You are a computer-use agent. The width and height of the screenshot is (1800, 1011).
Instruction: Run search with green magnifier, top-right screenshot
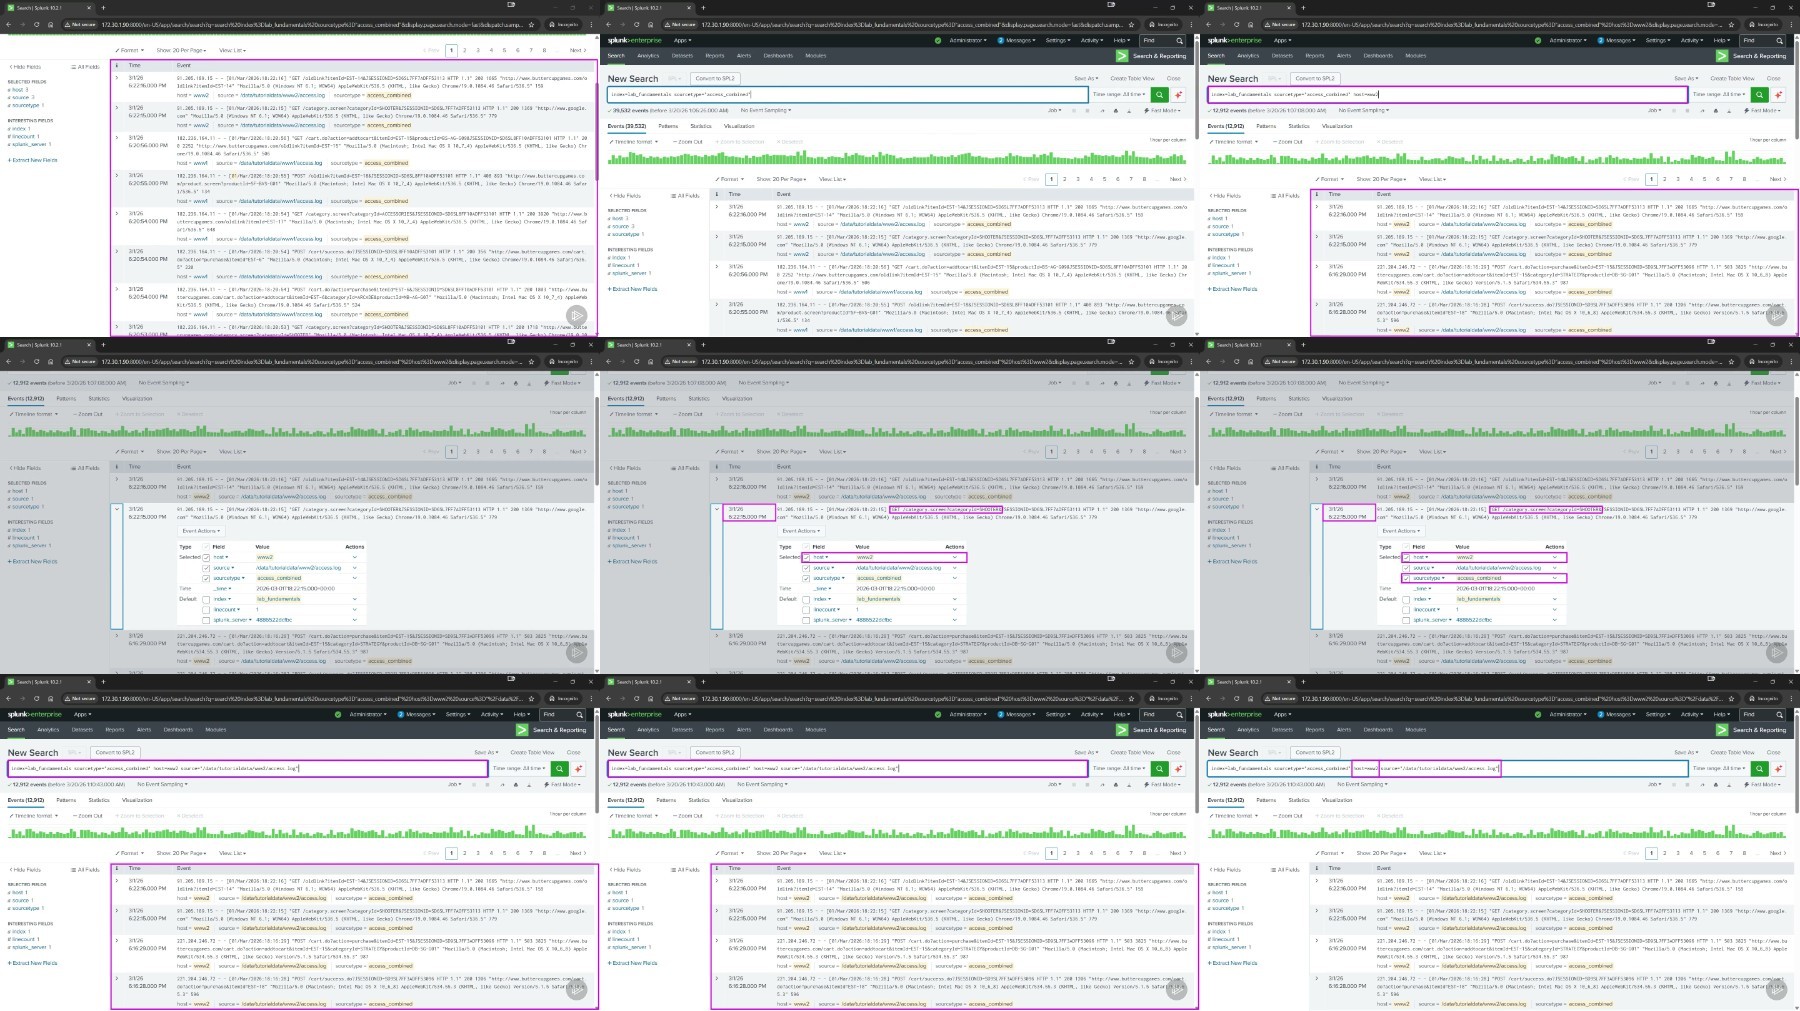(x=1759, y=94)
